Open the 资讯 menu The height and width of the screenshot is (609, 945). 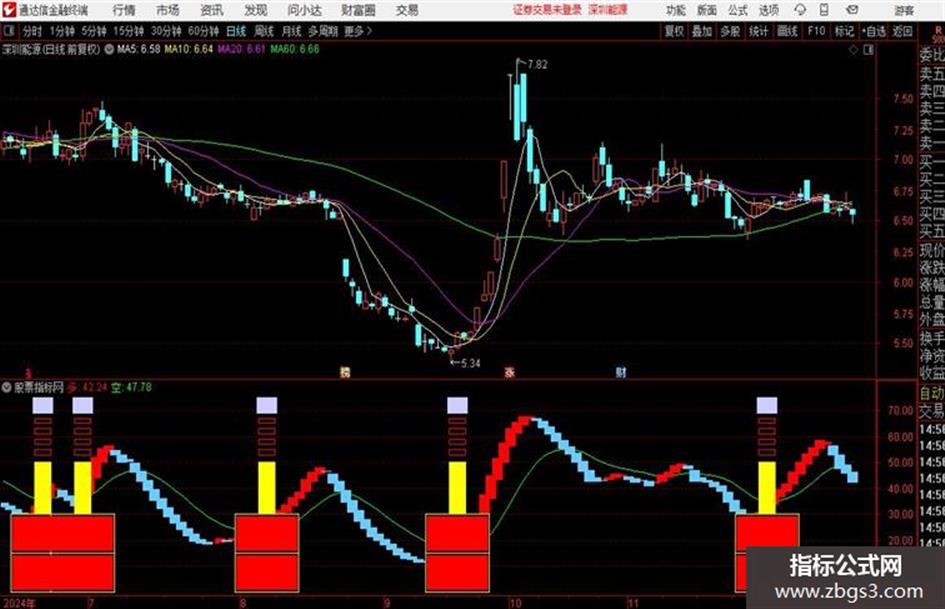[212, 10]
